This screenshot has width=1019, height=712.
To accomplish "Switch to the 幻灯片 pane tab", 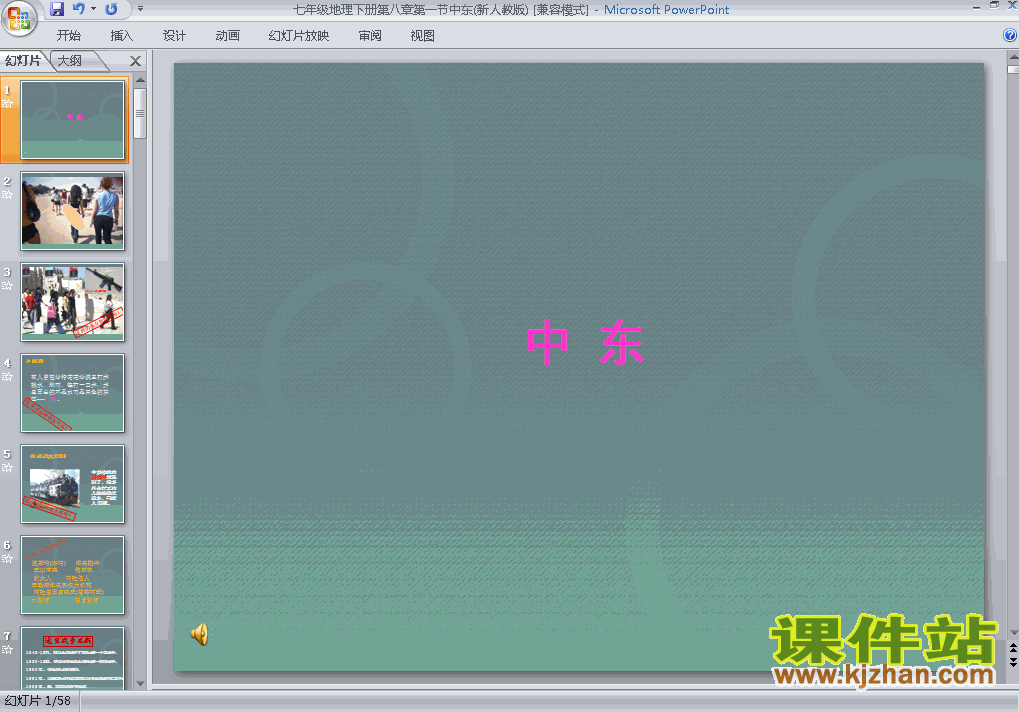I will click(x=23, y=60).
